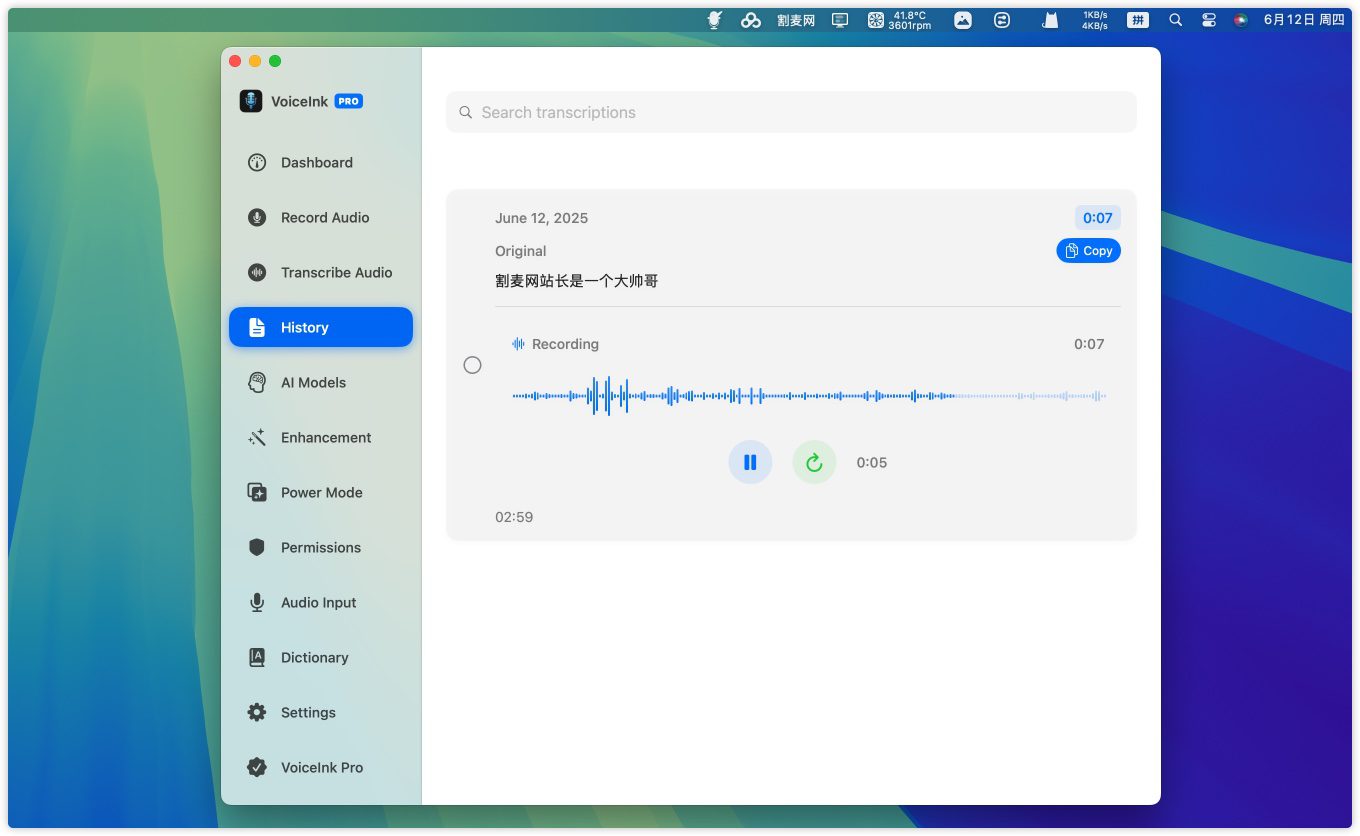Screen dimensions: 1360x836
Task: Go to Audio Input section
Action: [x=318, y=603]
